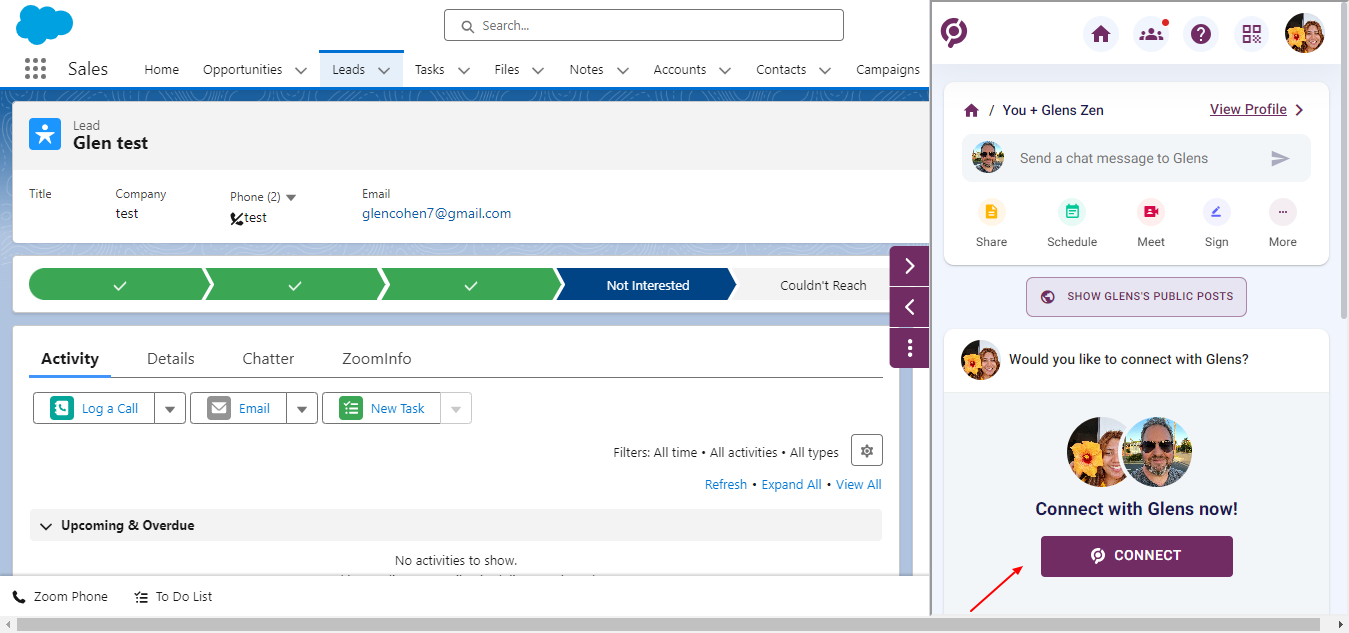
Task: Click the Salesforce cloud logo
Action: pyautogui.click(x=45, y=25)
